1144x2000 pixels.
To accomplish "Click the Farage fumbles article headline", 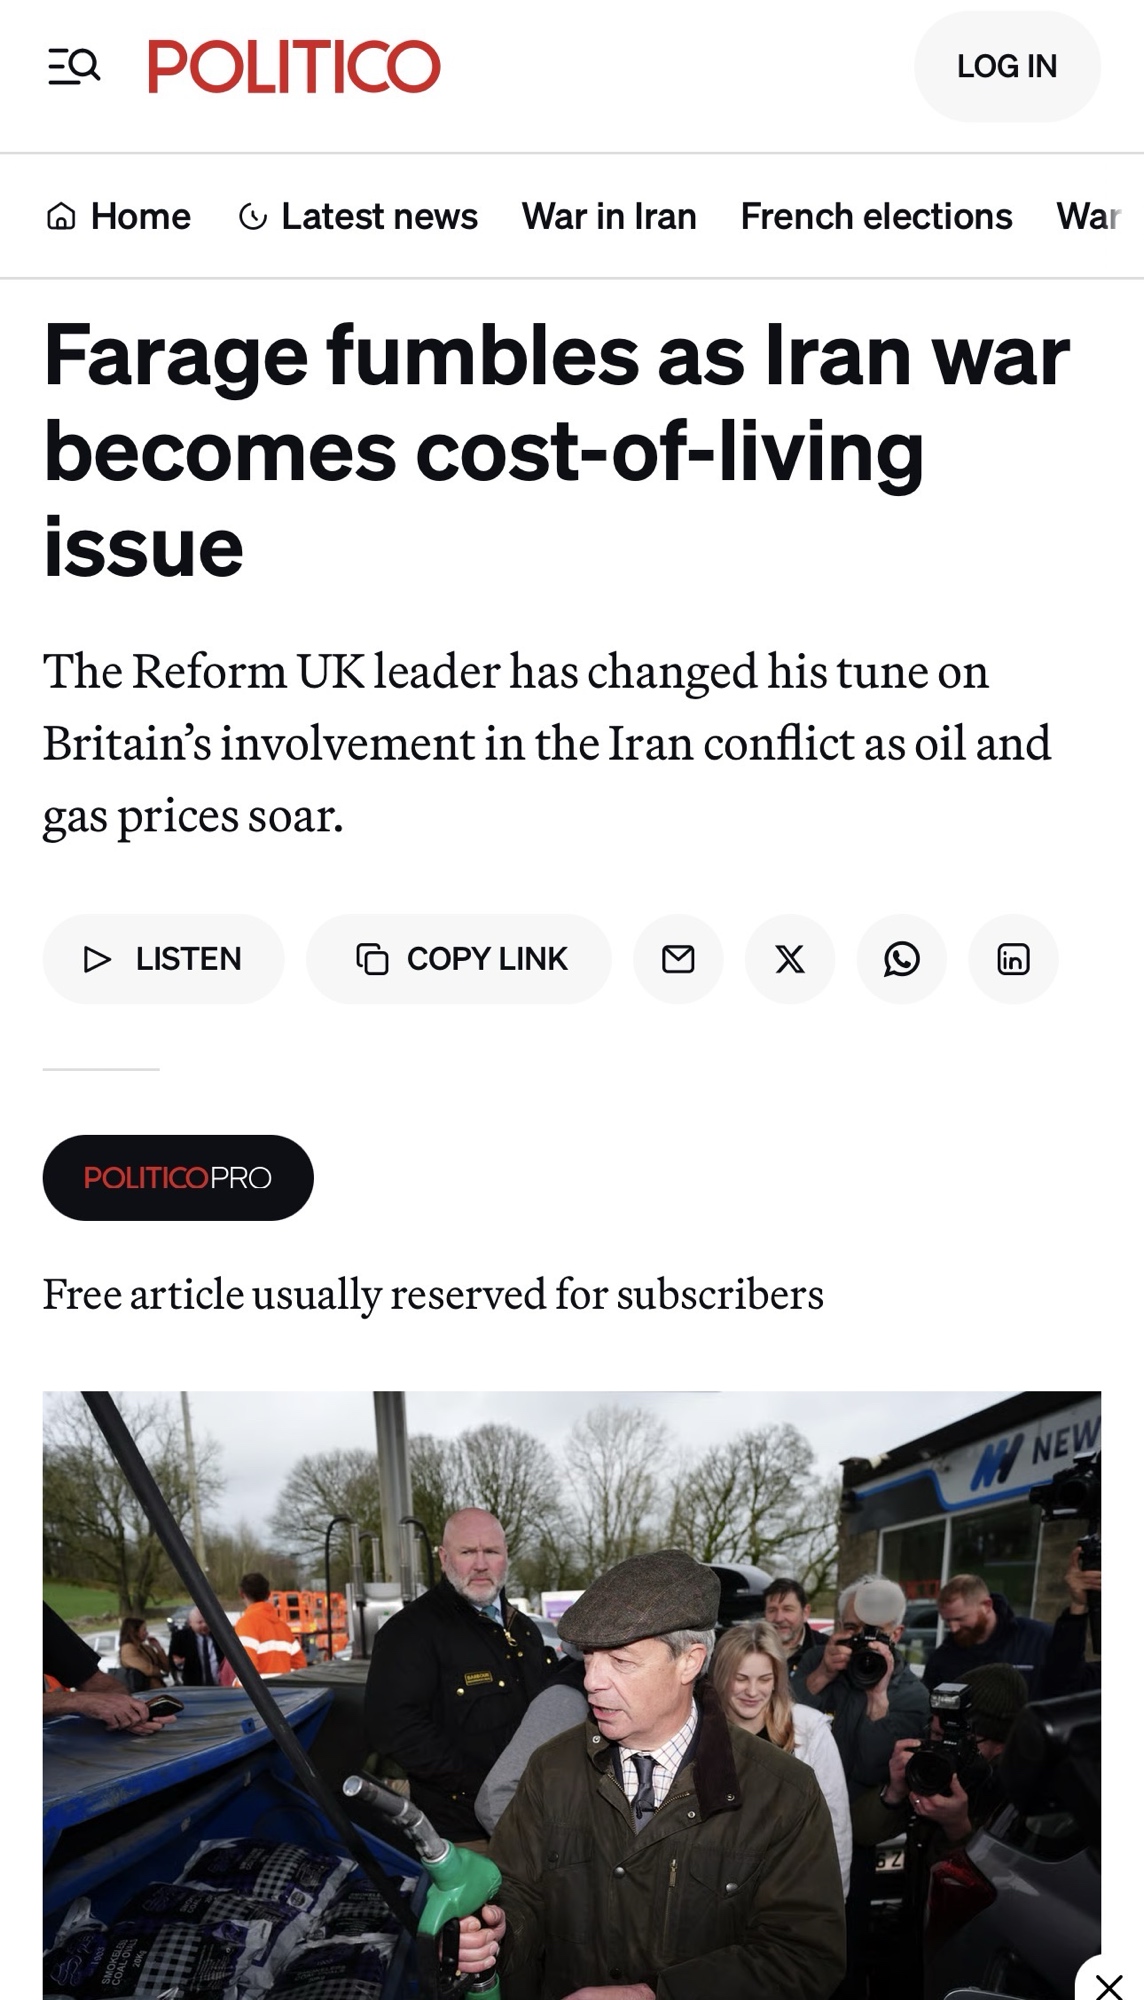I will pyautogui.click(x=555, y=450).
